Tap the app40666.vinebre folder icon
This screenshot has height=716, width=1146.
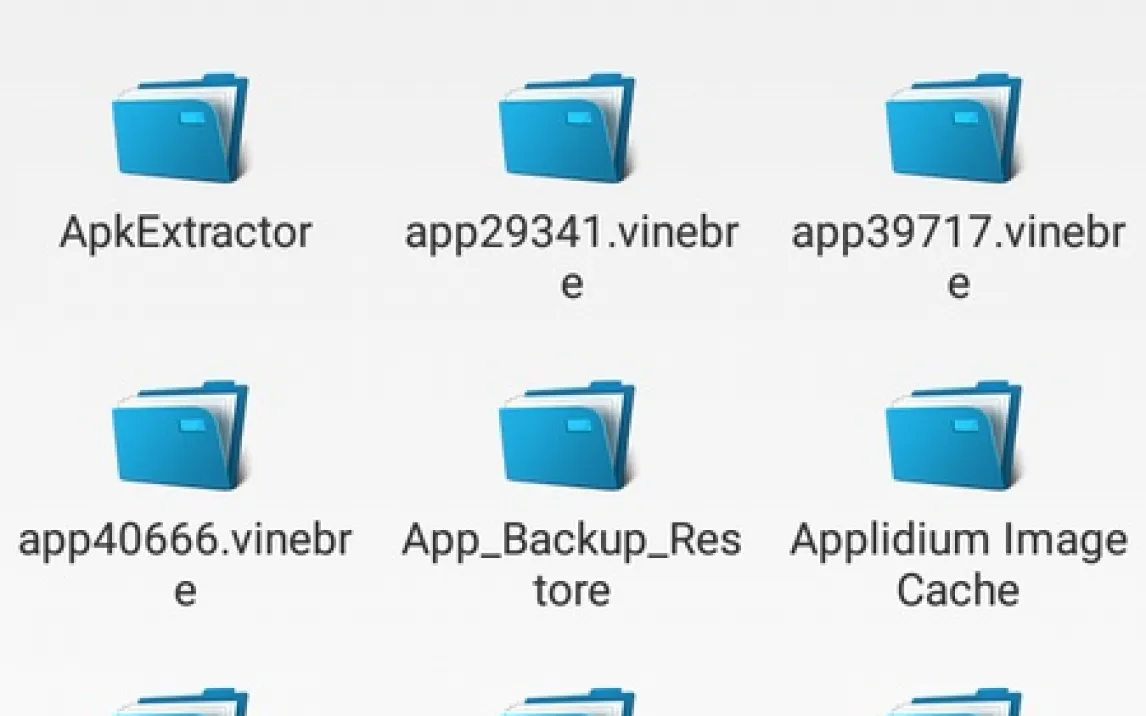pos(181,435)
